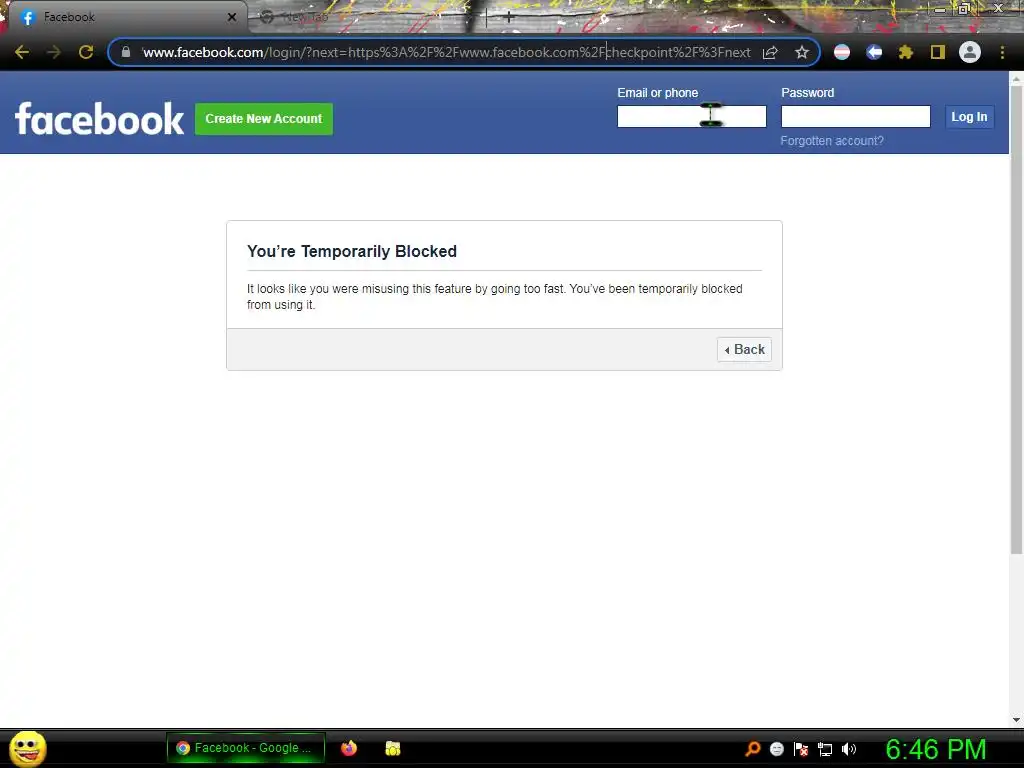Open the Extensions puzzle piece menu

[x=906, y=52]
